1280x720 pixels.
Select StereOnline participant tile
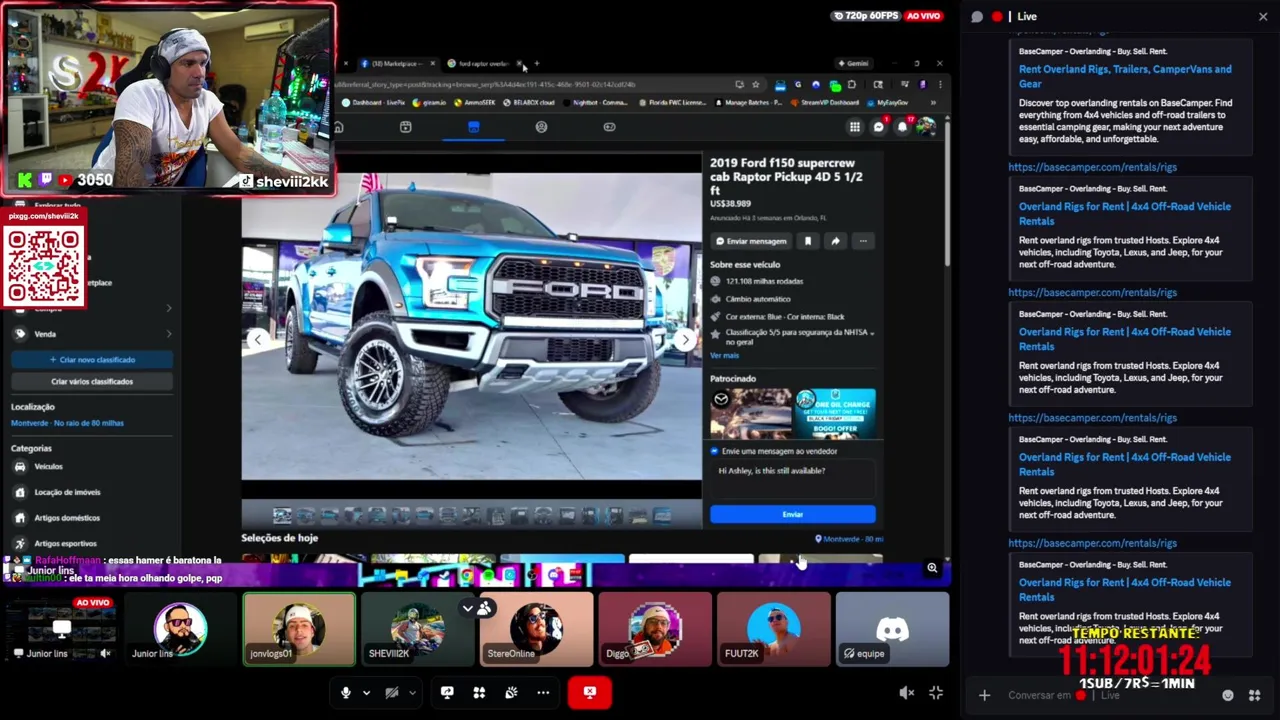536,629
